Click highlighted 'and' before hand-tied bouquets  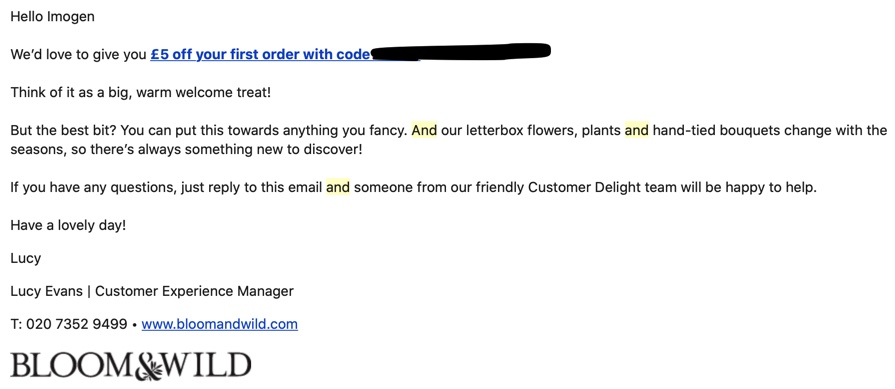(636, 131)
